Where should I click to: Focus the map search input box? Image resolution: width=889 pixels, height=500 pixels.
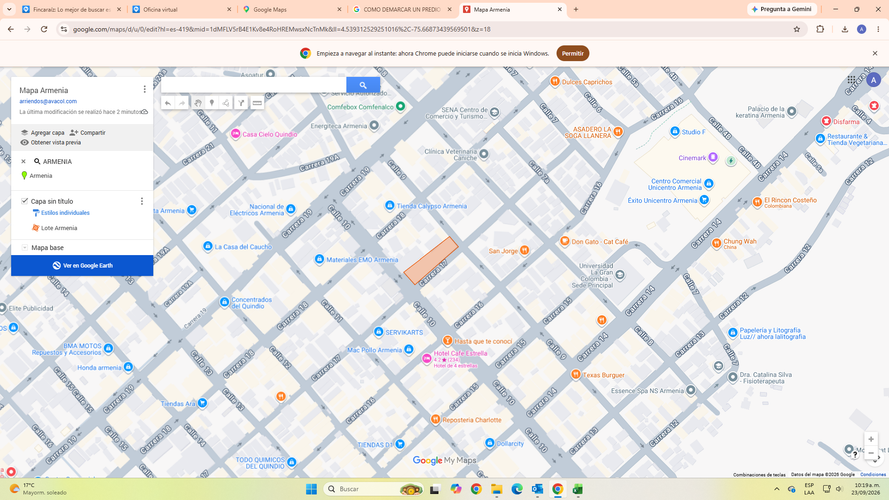click(x=253, y=85)
